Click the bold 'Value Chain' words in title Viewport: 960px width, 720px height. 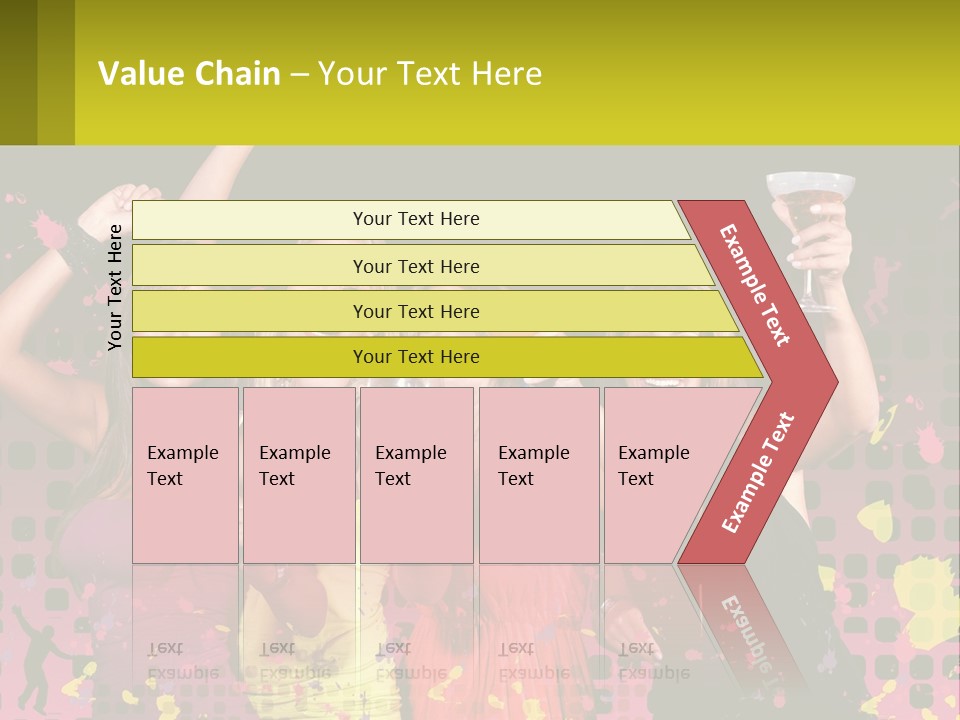point(189,73)
